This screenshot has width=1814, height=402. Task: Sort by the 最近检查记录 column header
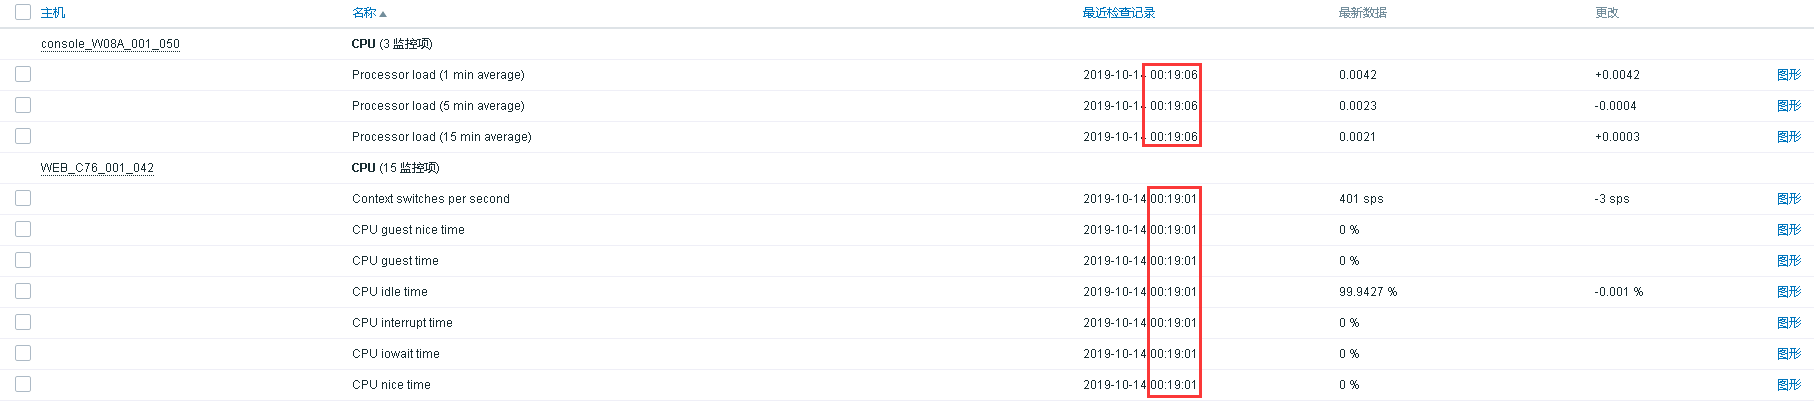(1119, 13)
